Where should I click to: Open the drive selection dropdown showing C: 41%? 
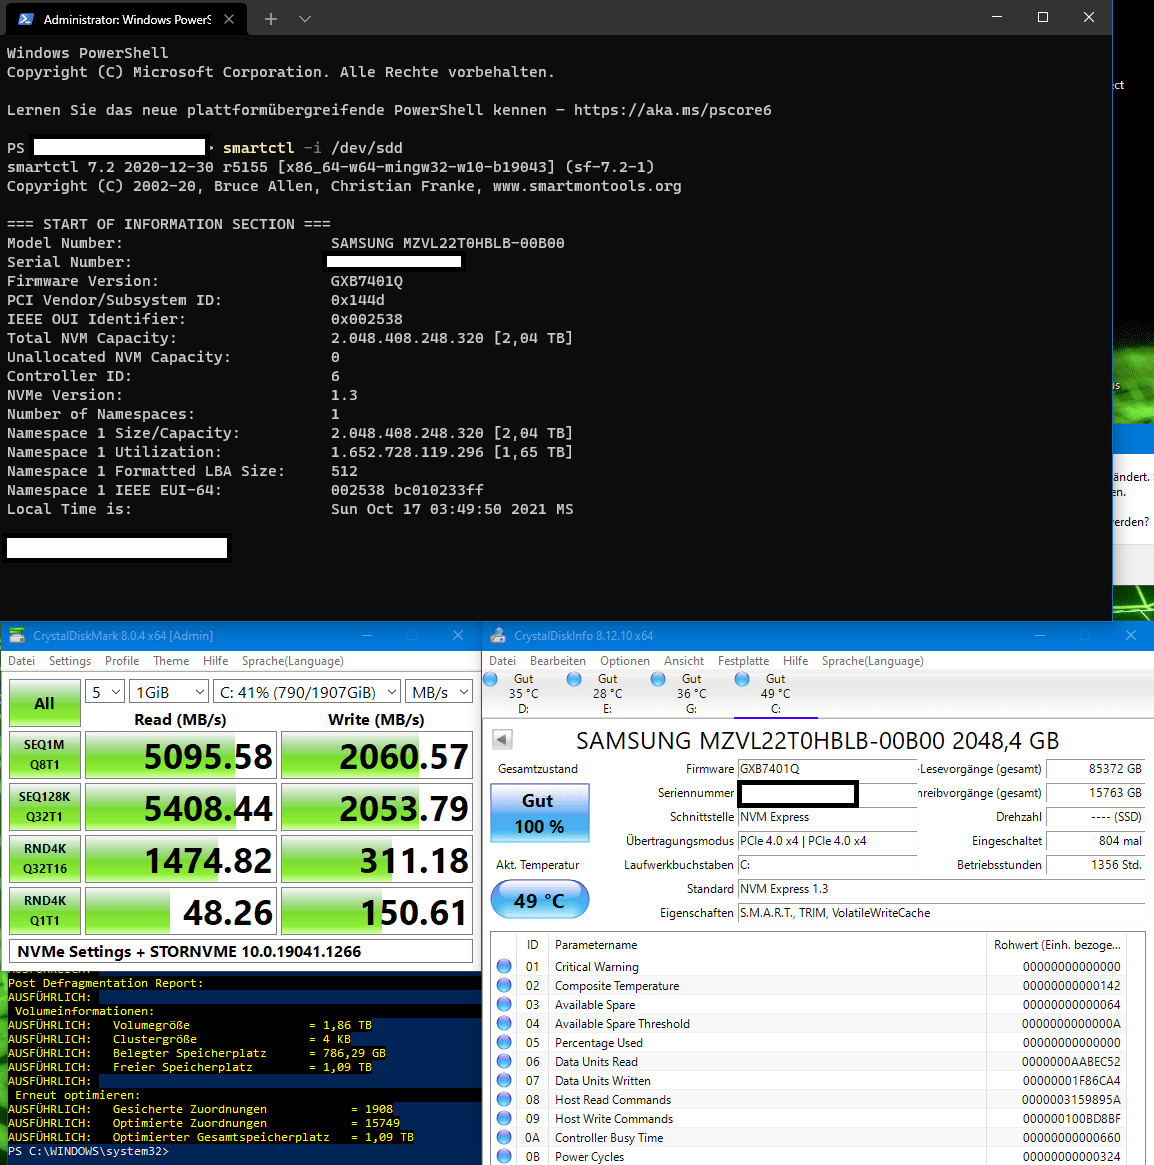[x=307, y=692]
